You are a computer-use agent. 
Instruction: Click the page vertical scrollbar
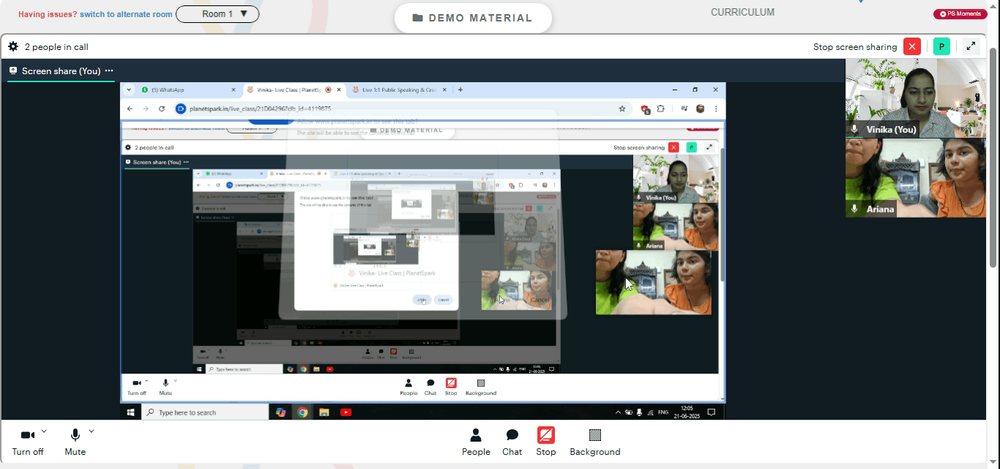pyautogui.click(x=994, y=158)
